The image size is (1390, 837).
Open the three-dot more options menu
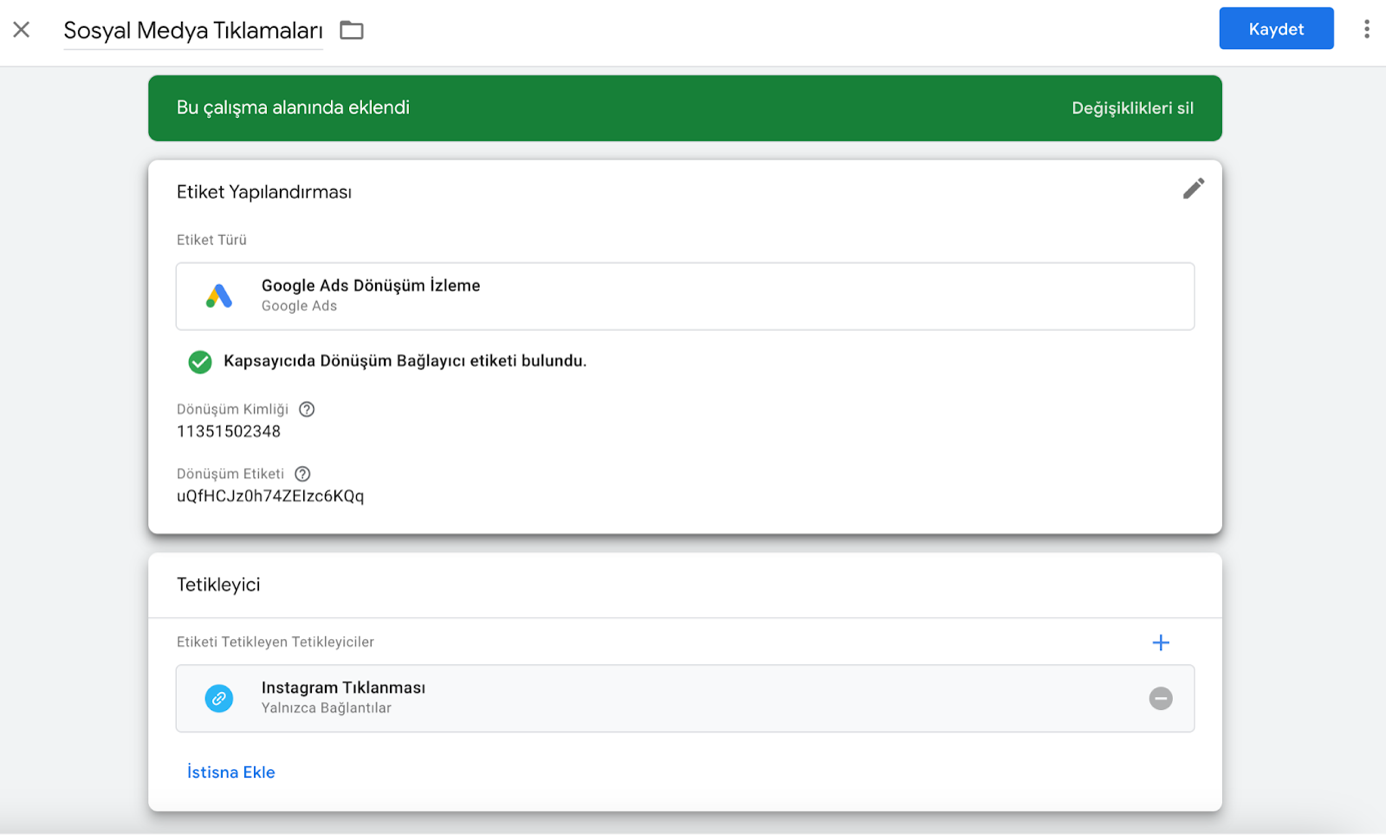pos(1366,29)
